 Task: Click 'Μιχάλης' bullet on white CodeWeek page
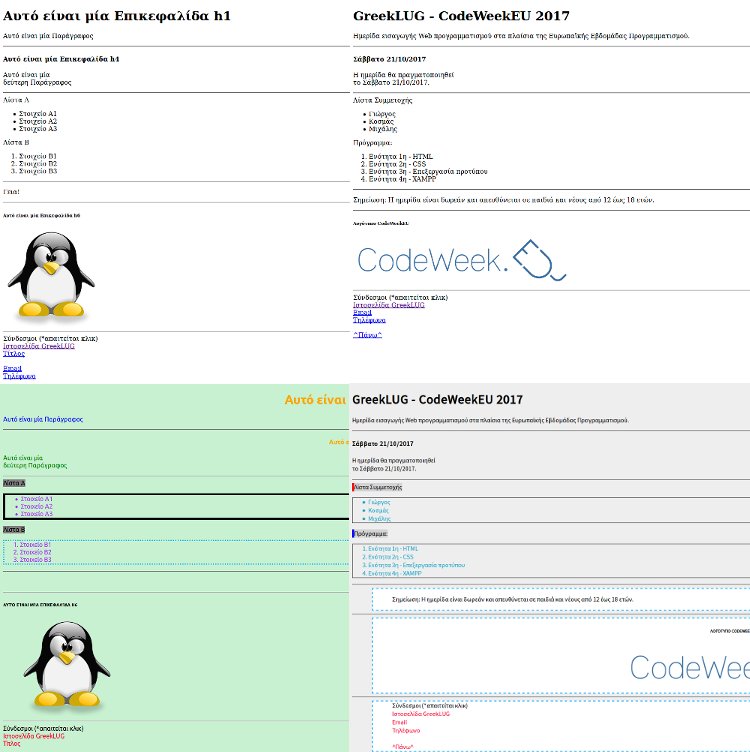(383, 129)
